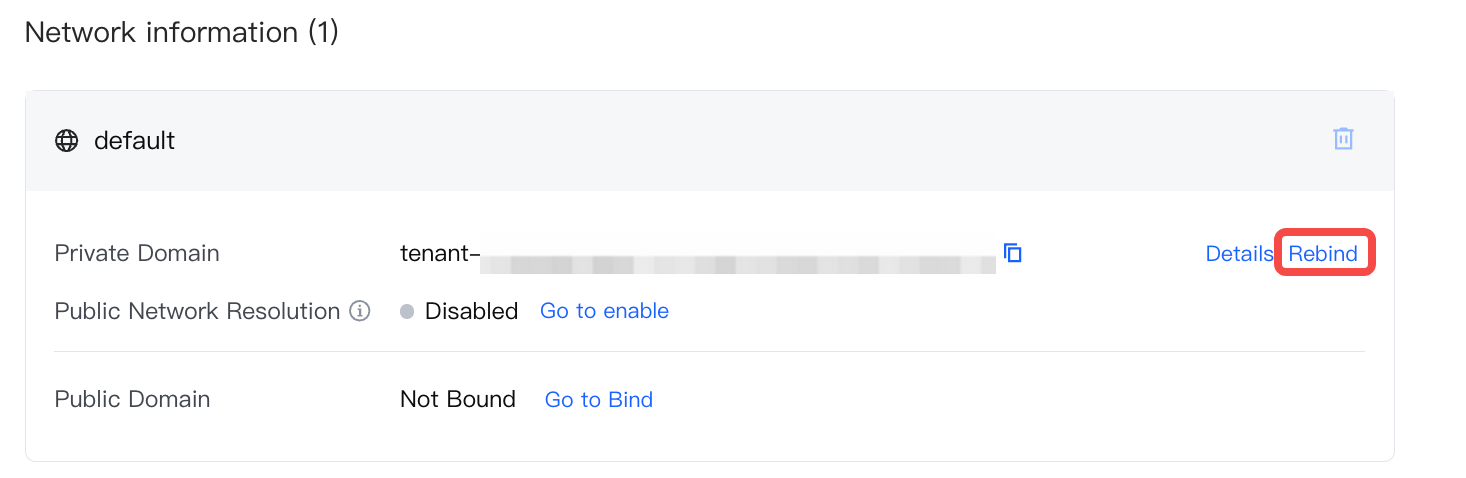Open Details for the private domain
Viewport: 1466px width, 478px height.
click(1238, 253)
